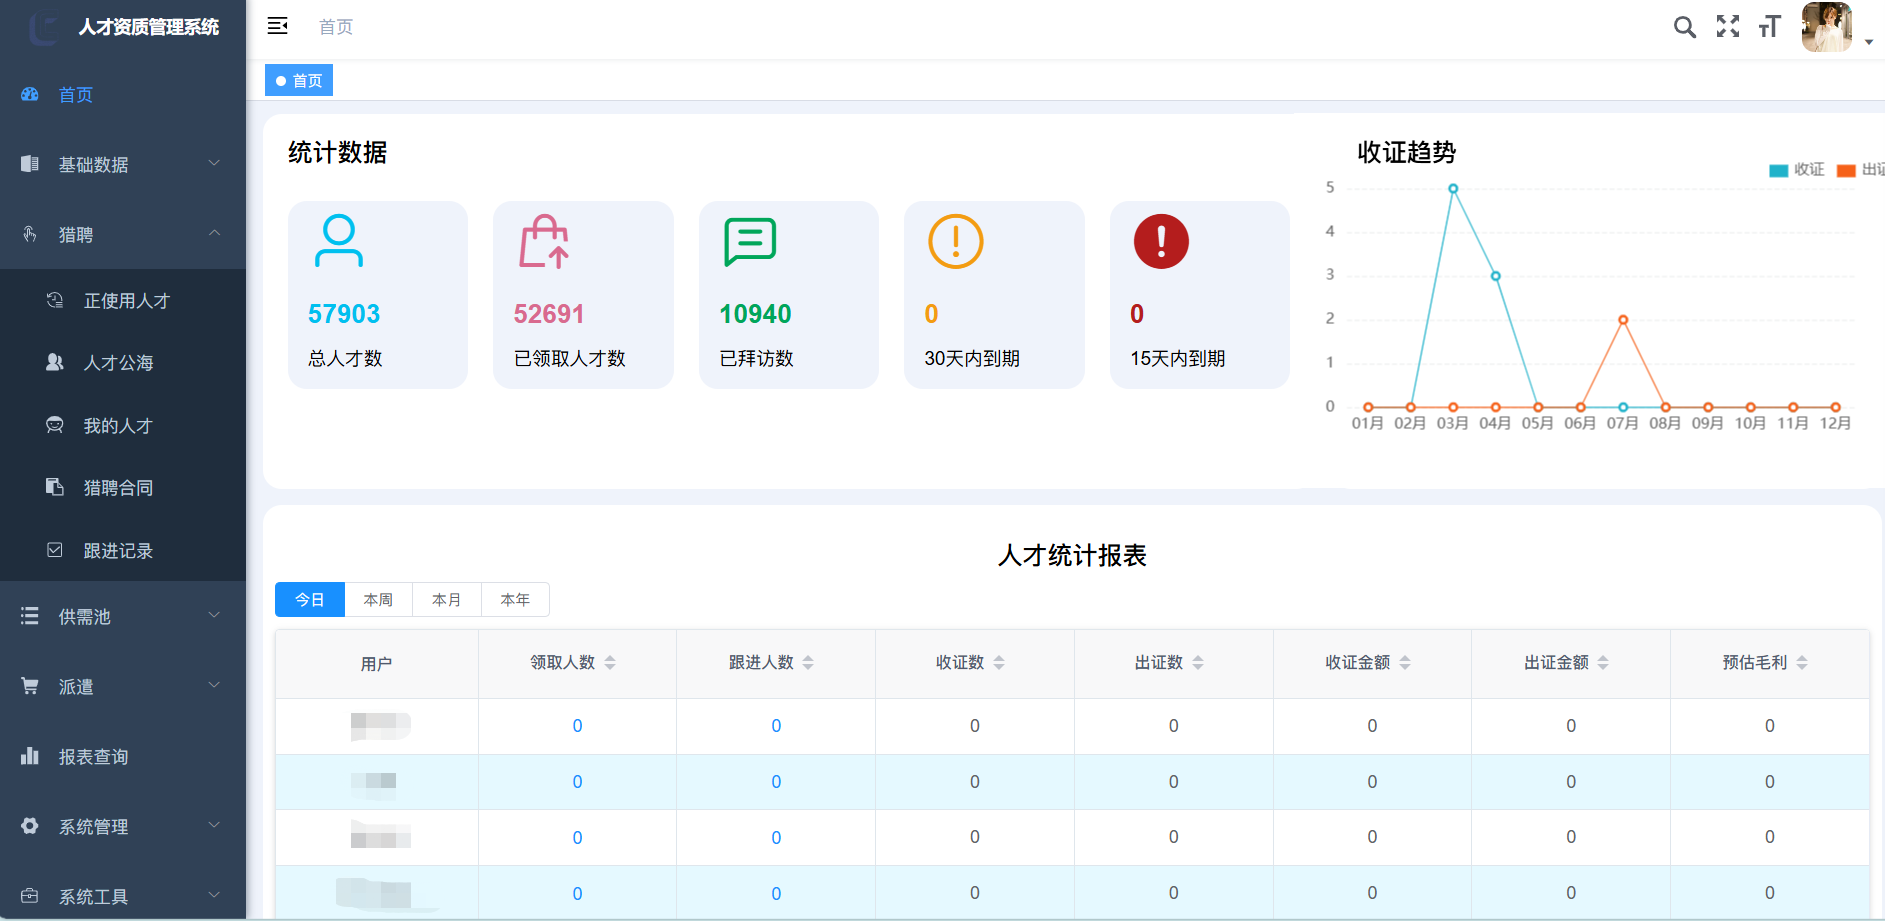Click the 跟进记录 checkbox icon
Screen dimensions: 1885x921
click(55, 550)
